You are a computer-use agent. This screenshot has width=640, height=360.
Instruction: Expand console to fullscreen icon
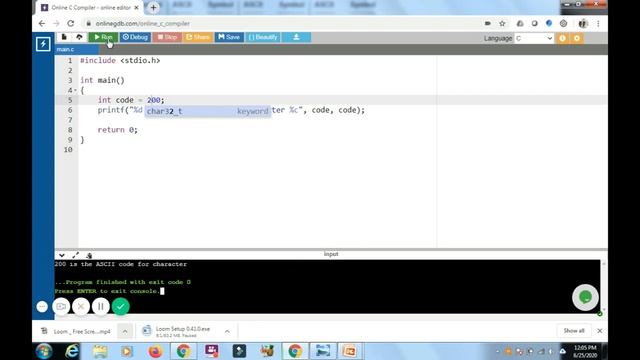click(x=76, y=256)
